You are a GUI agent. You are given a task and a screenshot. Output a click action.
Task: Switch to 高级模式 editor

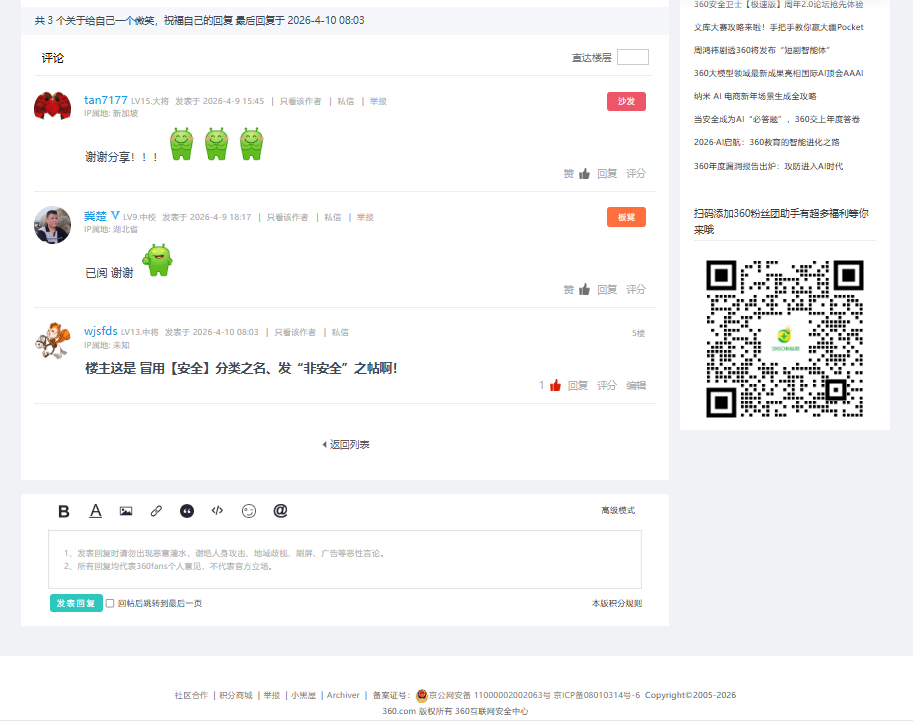point(618,511)
